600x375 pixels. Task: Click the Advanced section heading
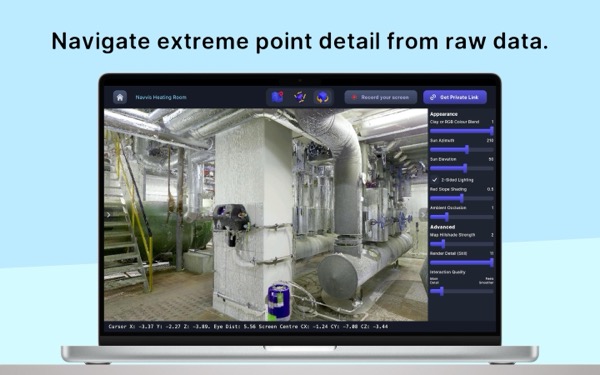[442, 227]
